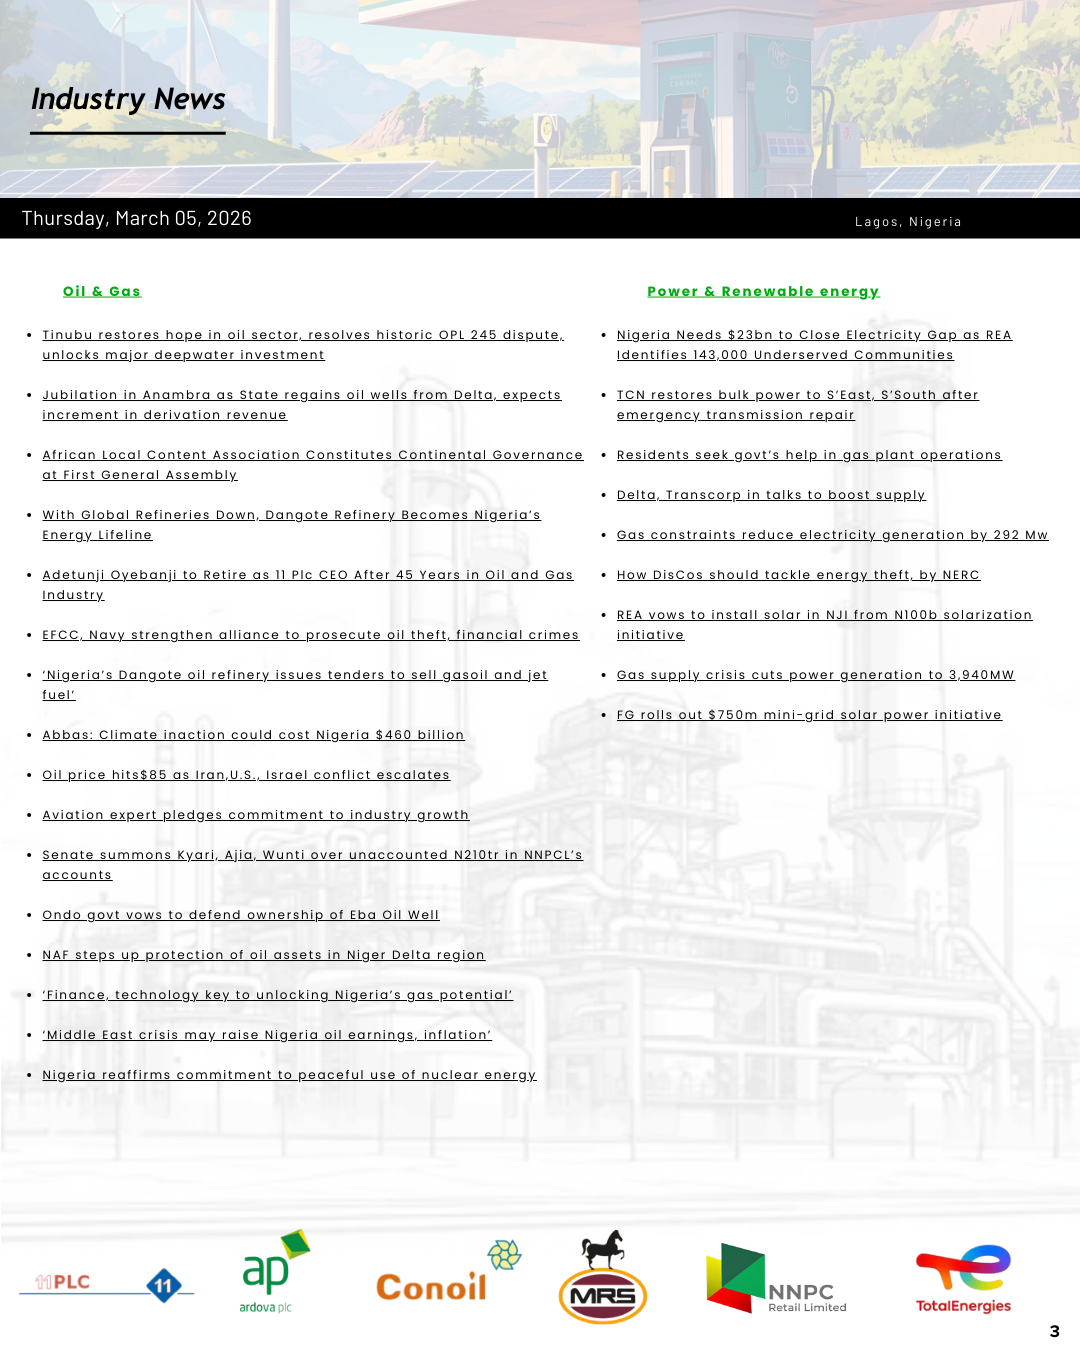Screen dimensions: 1080x1350
Task: Click the NNPC Retail Limited logo
Action: (775, 1281)
